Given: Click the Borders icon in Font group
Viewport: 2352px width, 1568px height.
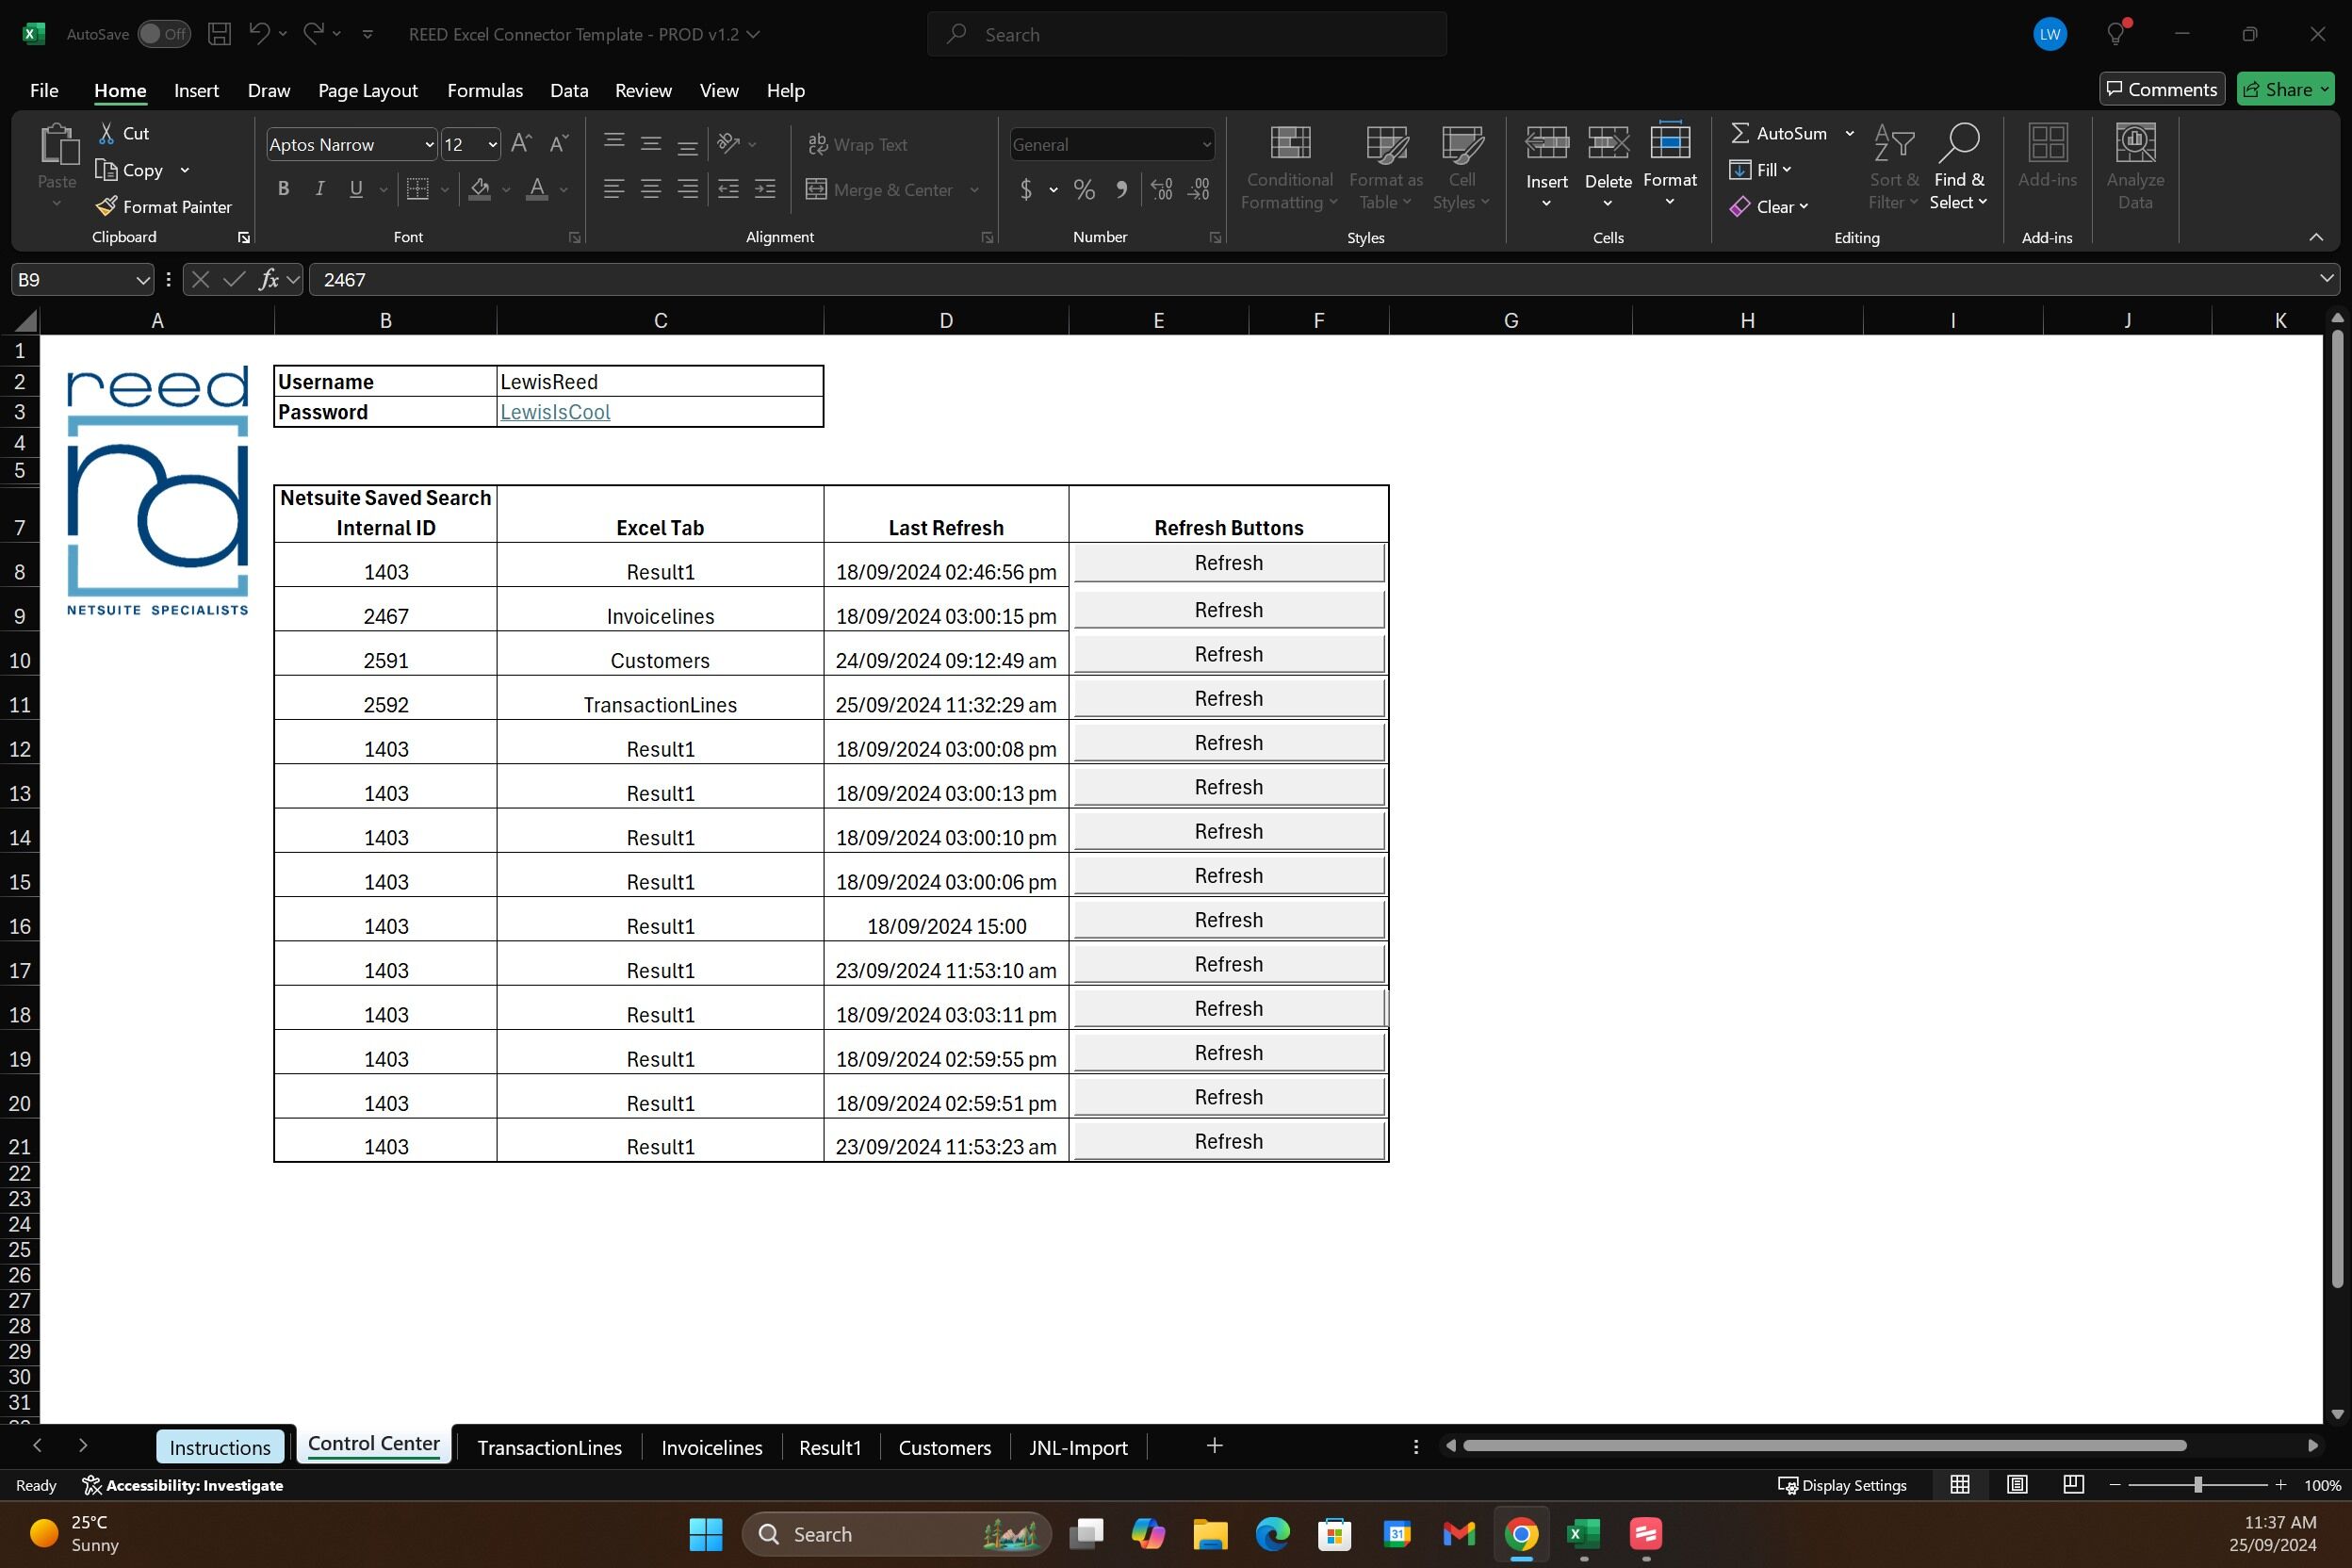Looking at the screenshot, I should 417,189.
